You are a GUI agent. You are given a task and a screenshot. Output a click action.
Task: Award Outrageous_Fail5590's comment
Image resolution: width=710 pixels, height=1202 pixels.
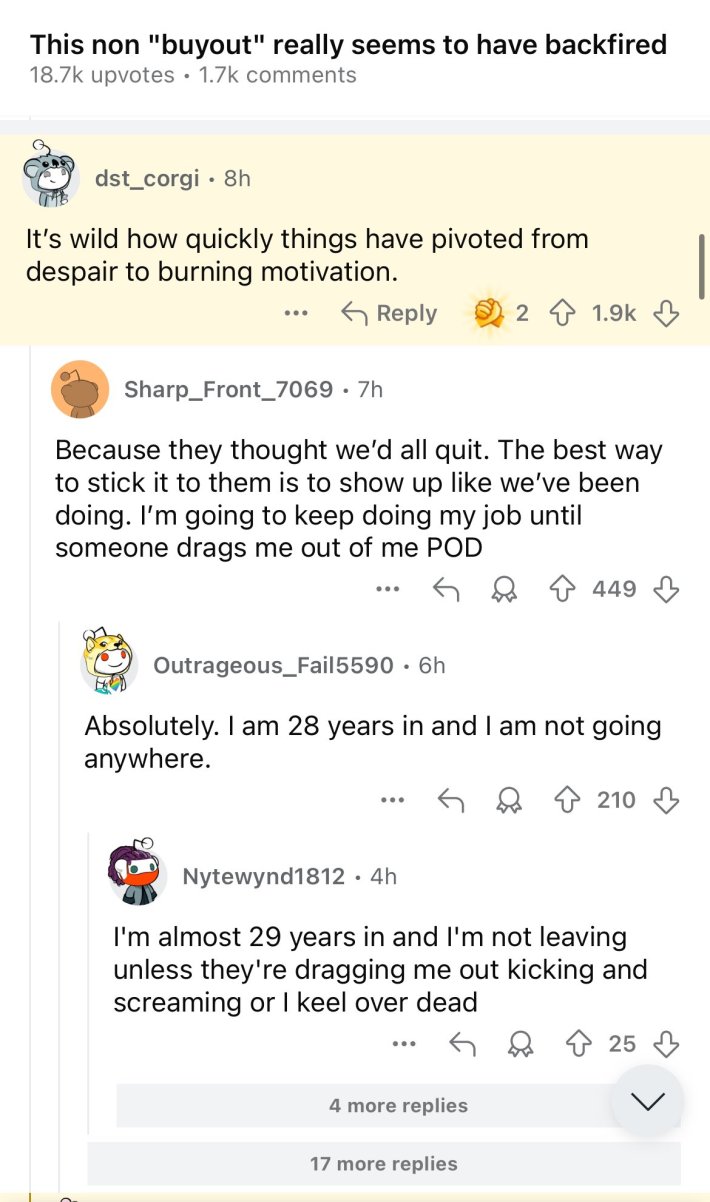[509, 800]
